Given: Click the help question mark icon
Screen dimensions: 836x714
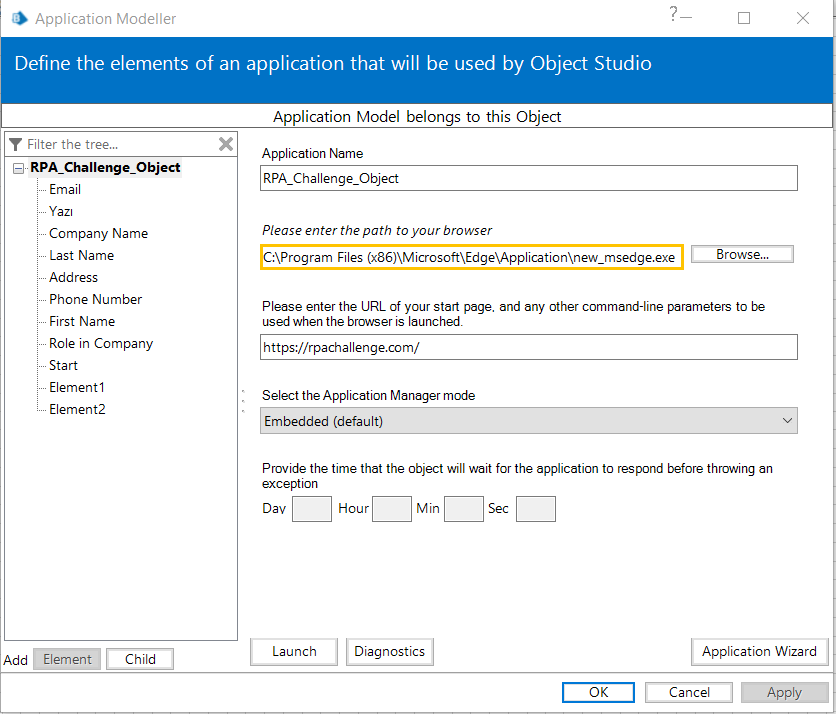Looking at the screenshot, I should tap(674, 14).
